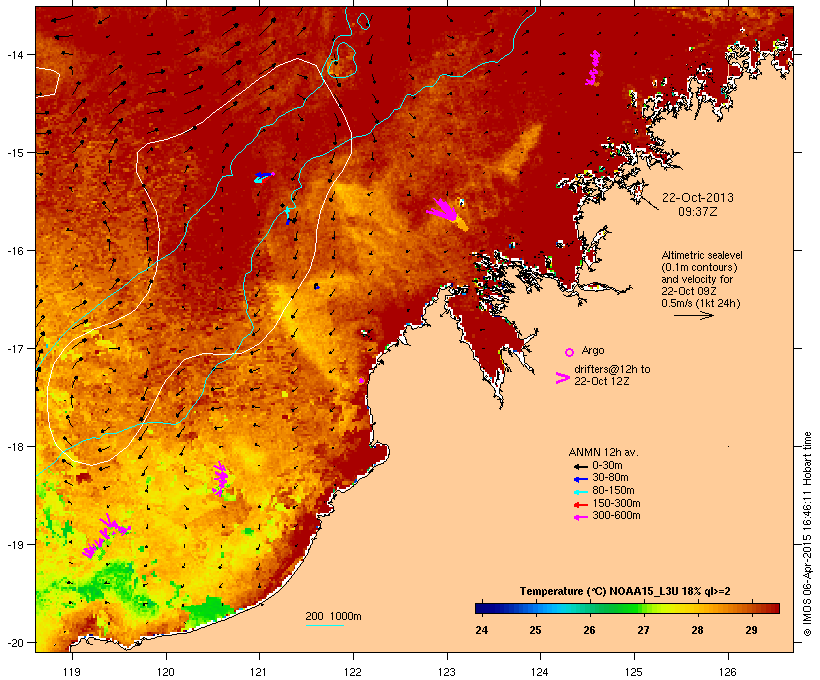Screen dimensions: 820x680
Task: Click the latitude label '-16'
Action: (14, 251)
